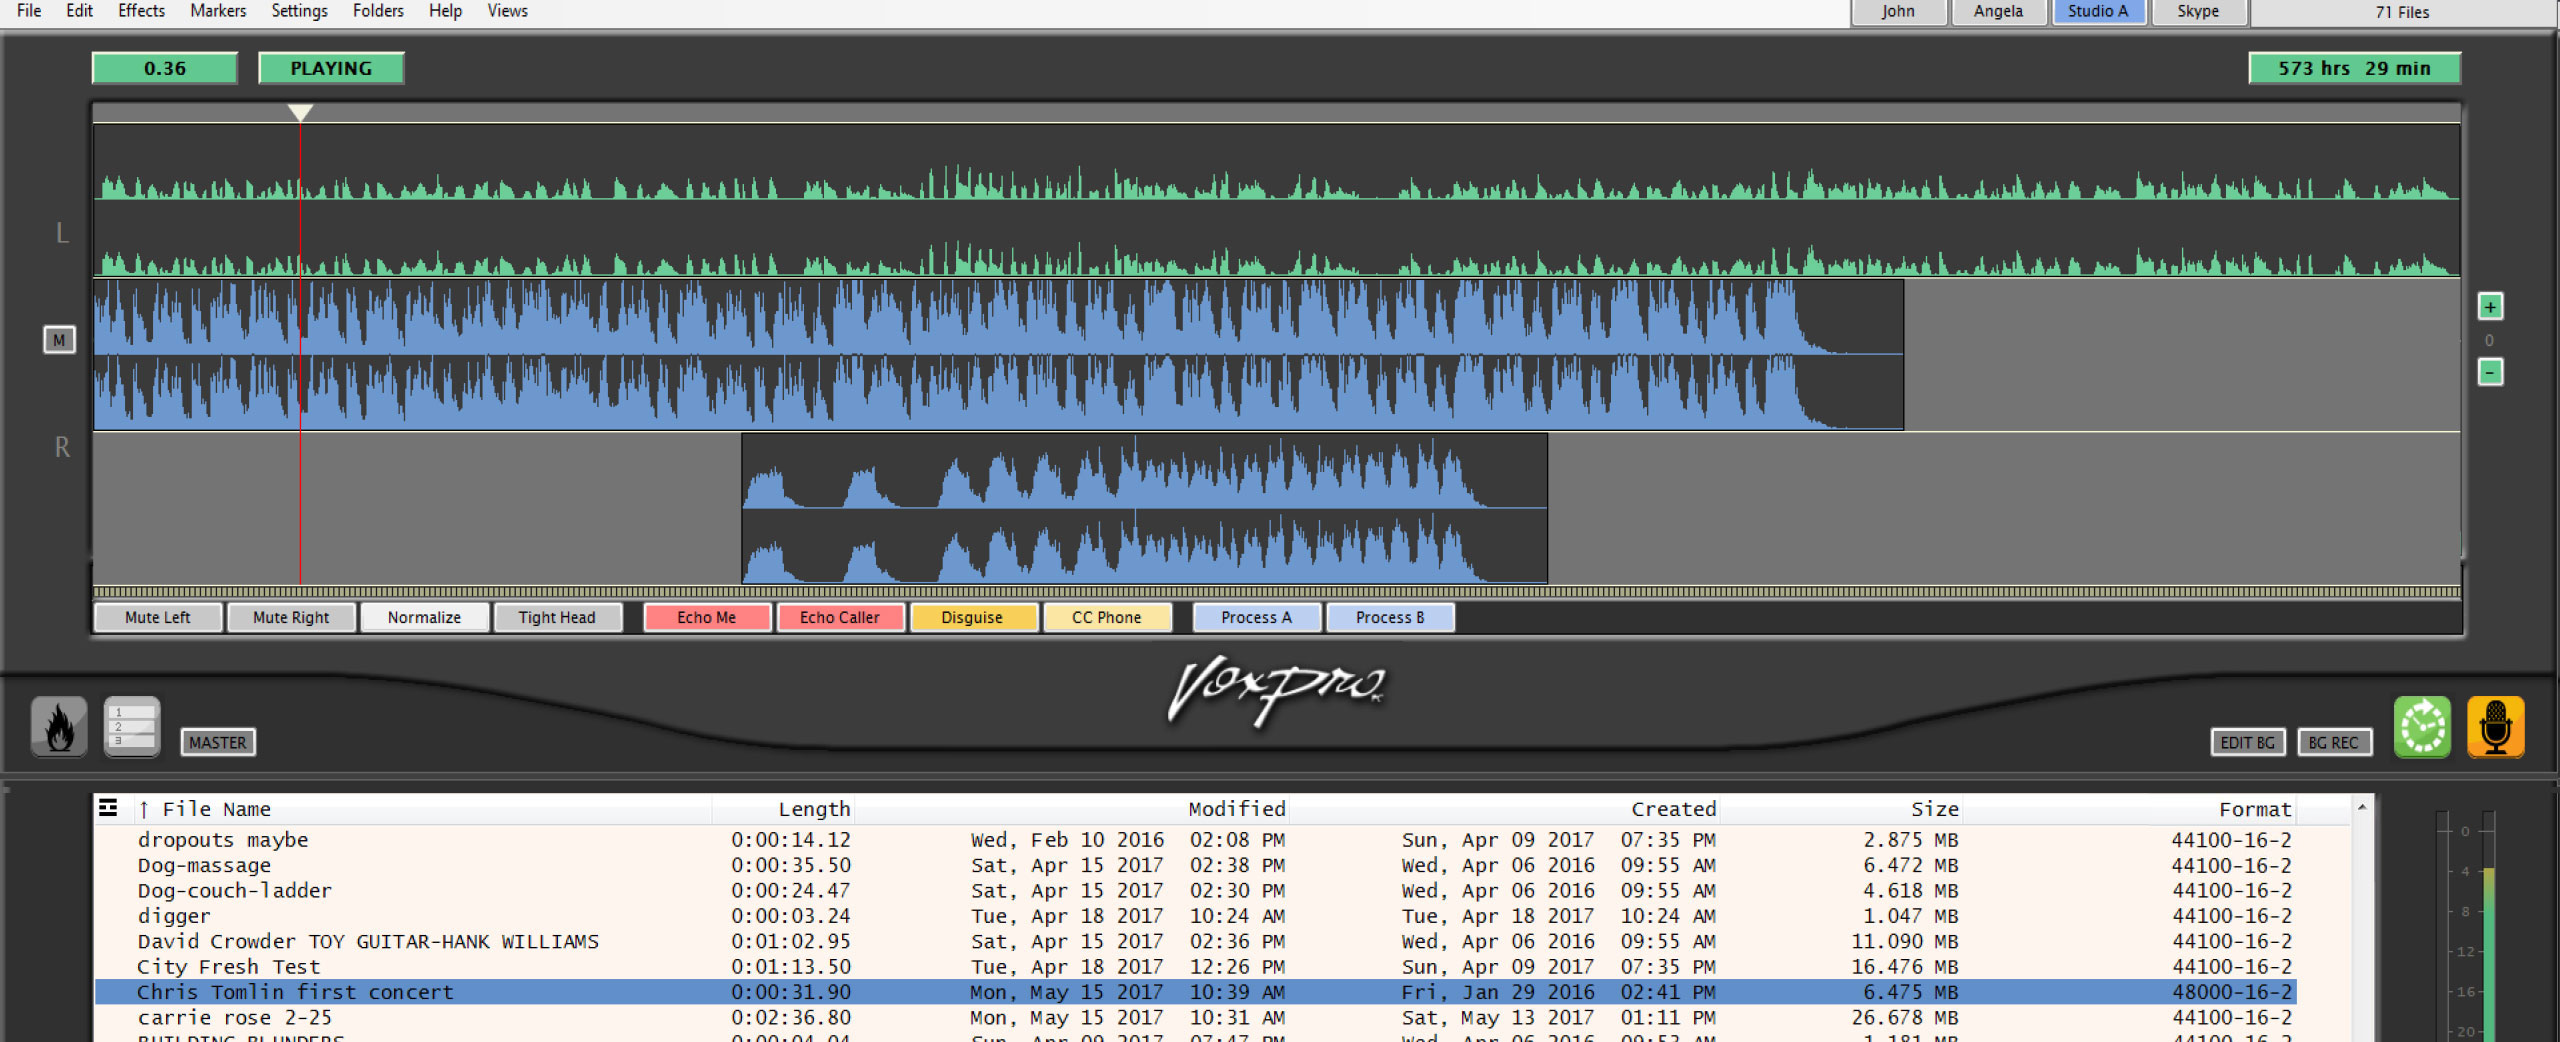Select the 'digger' file row
The height and width of the screenshot is (1042, 2560).
tap(1195, 915)
